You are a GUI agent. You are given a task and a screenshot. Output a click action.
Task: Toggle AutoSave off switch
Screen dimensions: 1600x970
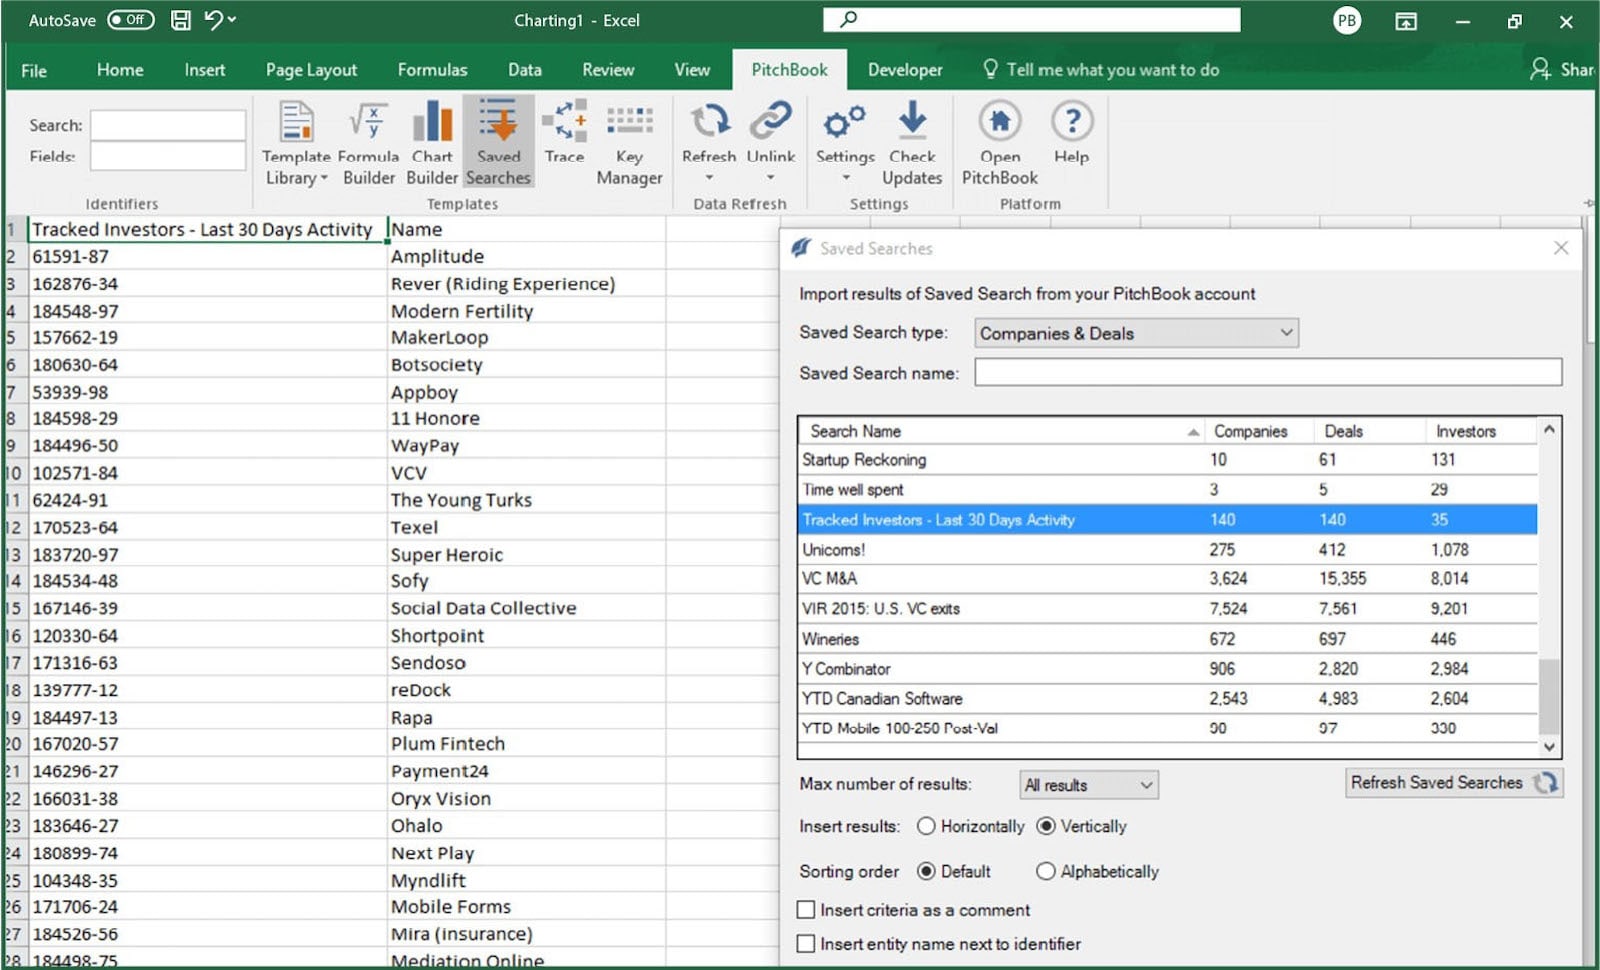(131, 19)
